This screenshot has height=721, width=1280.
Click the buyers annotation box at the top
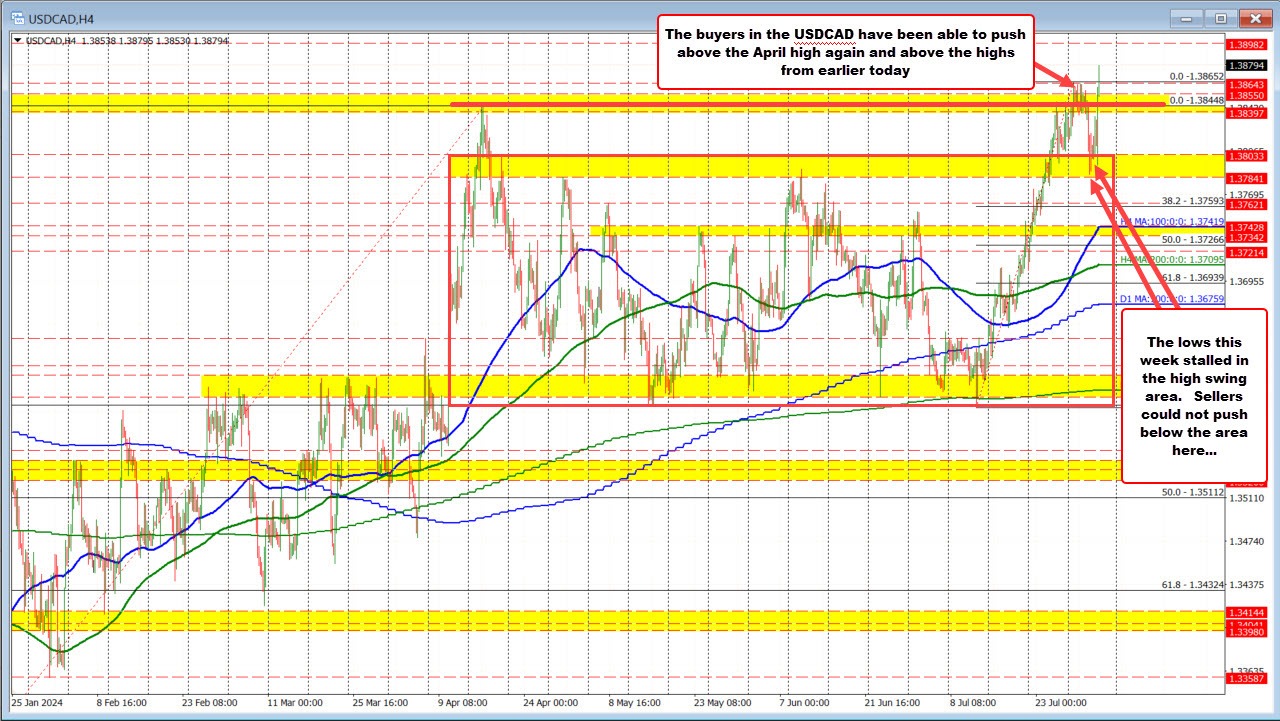pyautogui.click(x=845, y=52)
